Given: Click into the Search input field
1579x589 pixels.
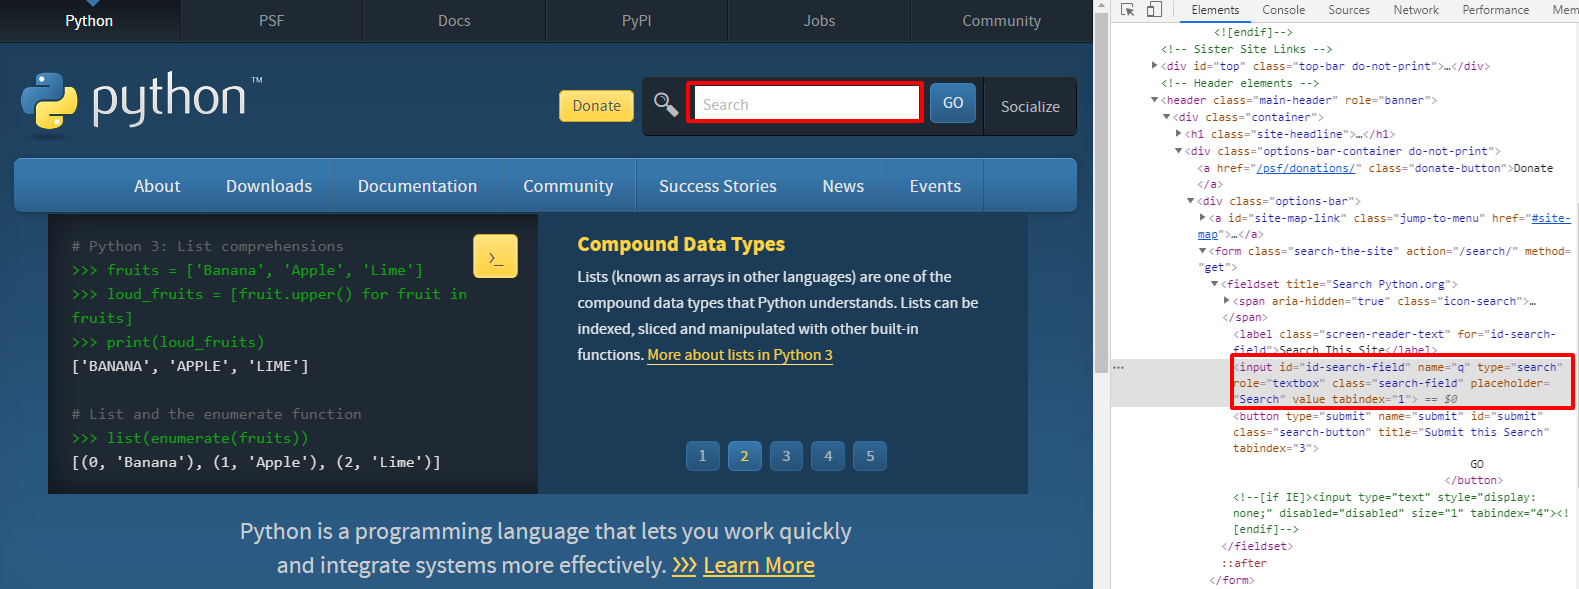Looking at the screenshot, I should 805,103.
